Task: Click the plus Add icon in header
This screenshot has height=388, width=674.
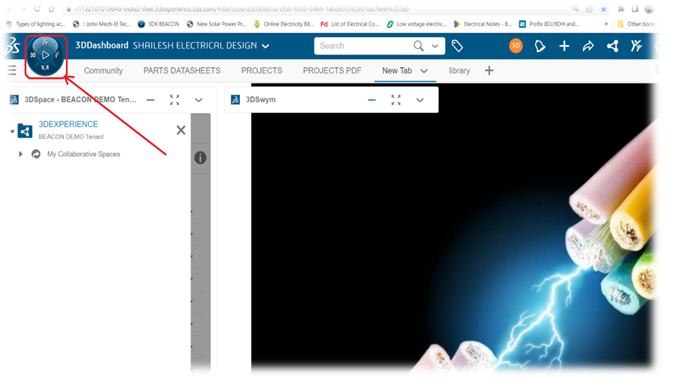Action: [x=564, y=46]
